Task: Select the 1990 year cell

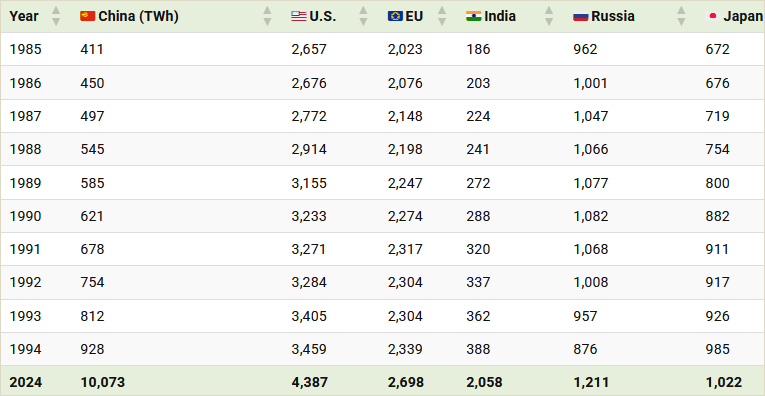Action: [x=25, y=216]
